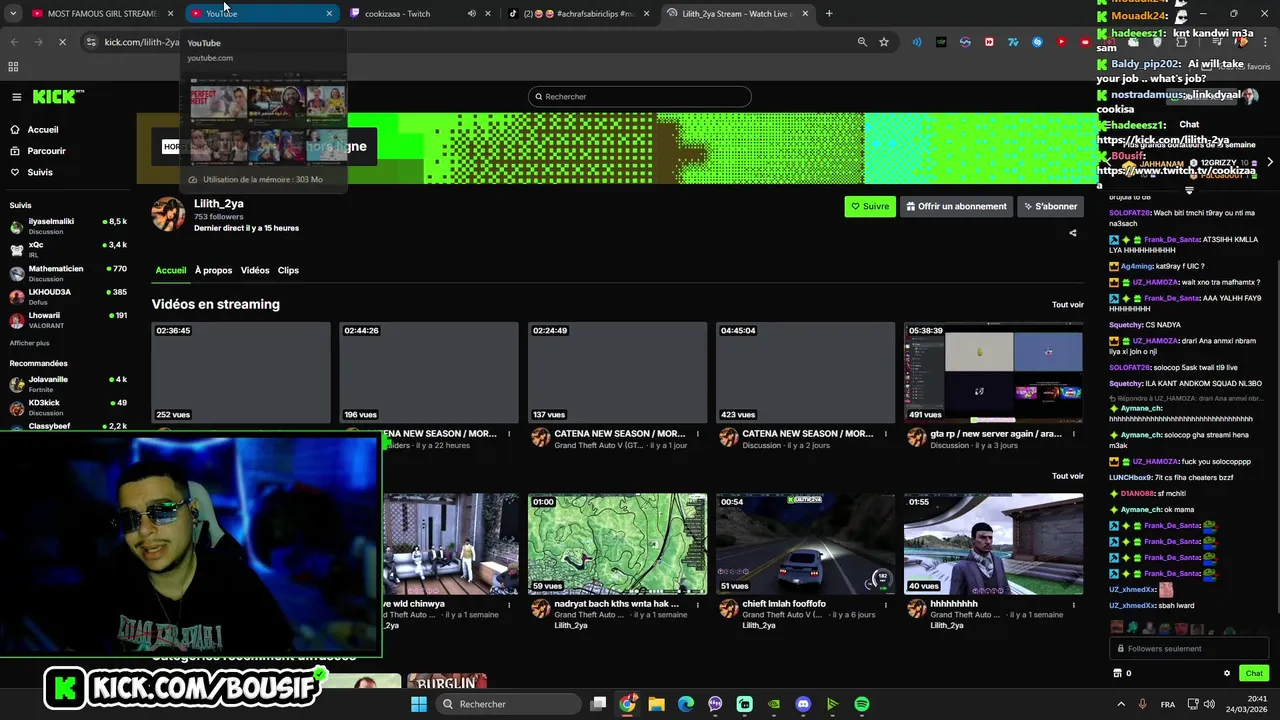This screenshot has width=1280, height=720.
Task: Bookmark this page with the star icon
Action: pyautogui.click(x=884, y=42)
